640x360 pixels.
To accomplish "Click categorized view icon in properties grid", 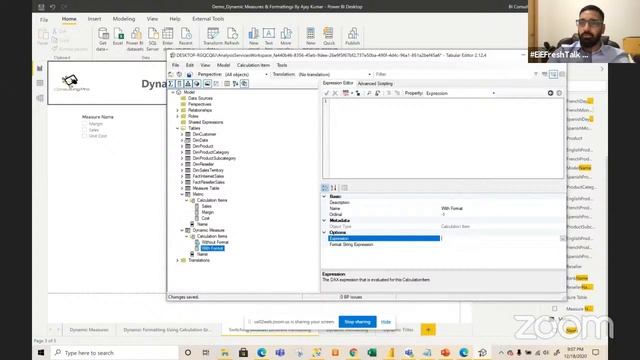I will (x=325, y=188).
